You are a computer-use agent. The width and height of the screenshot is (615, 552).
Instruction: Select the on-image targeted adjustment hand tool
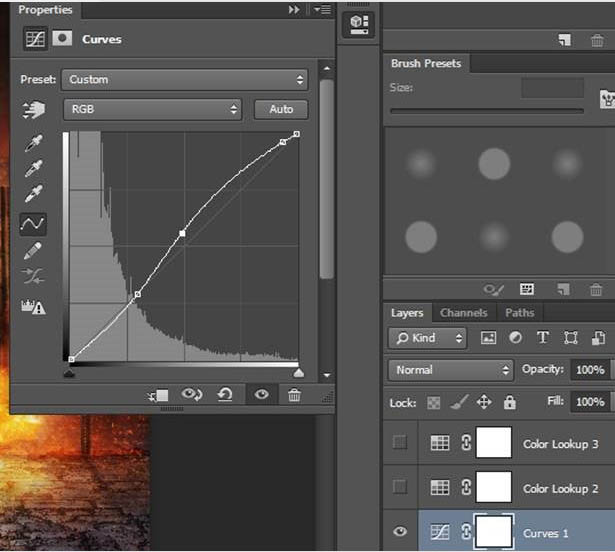click(34, 110)
